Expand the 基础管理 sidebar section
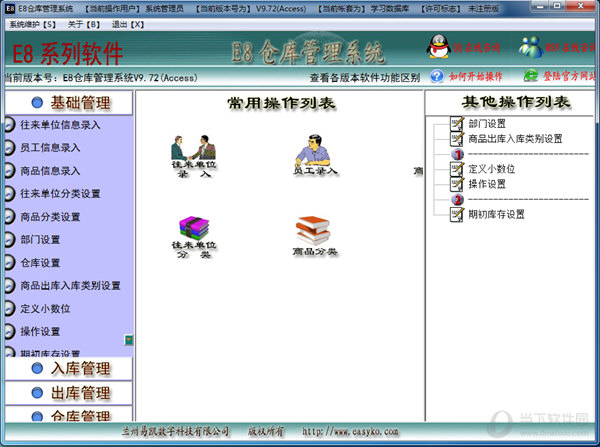Screen dimensions: 600x447 (x=69, y=103)
